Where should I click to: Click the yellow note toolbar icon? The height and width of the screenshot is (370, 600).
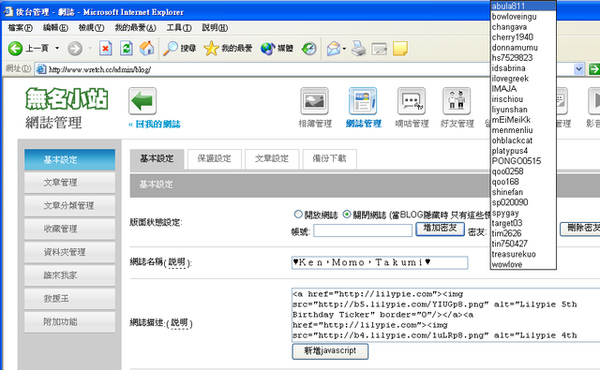pyautogui.click(x=400, y=48)
